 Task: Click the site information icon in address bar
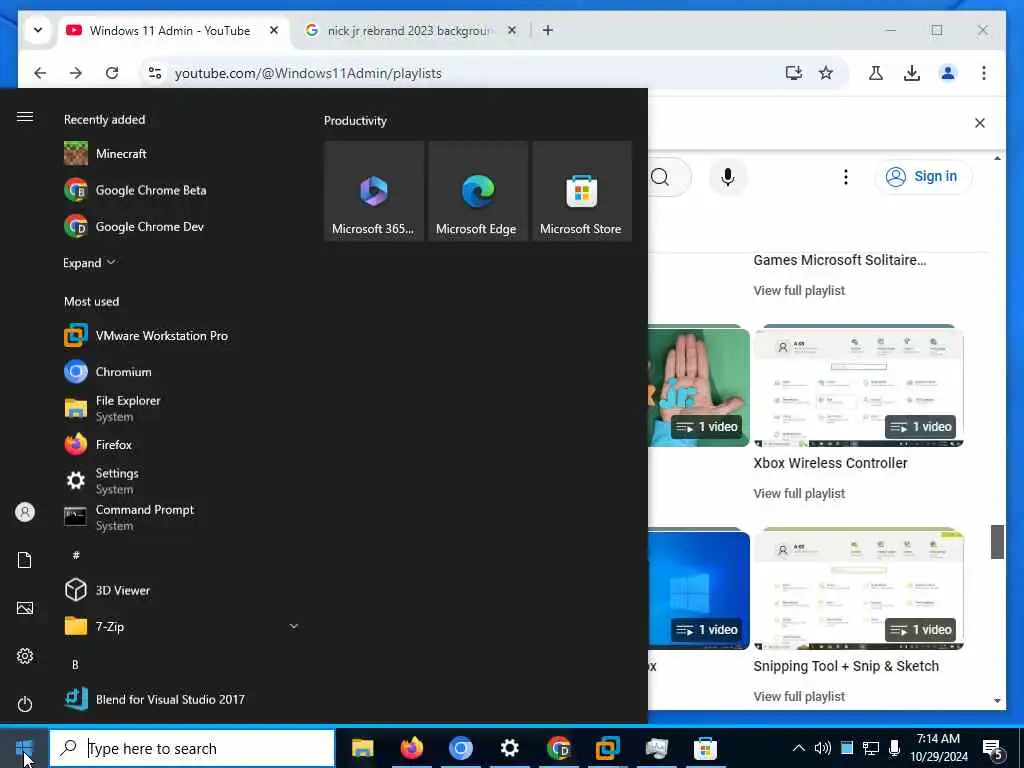coord(155,73)
